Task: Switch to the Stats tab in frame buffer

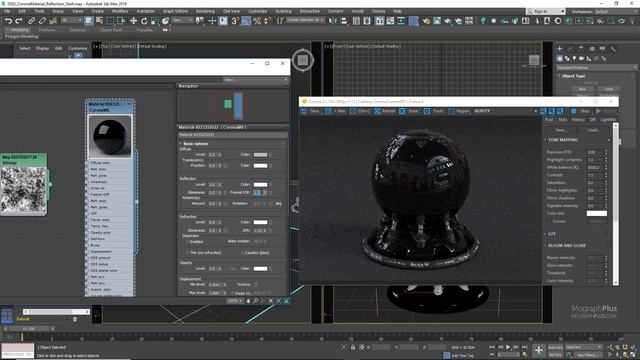Action: (562, 120)
